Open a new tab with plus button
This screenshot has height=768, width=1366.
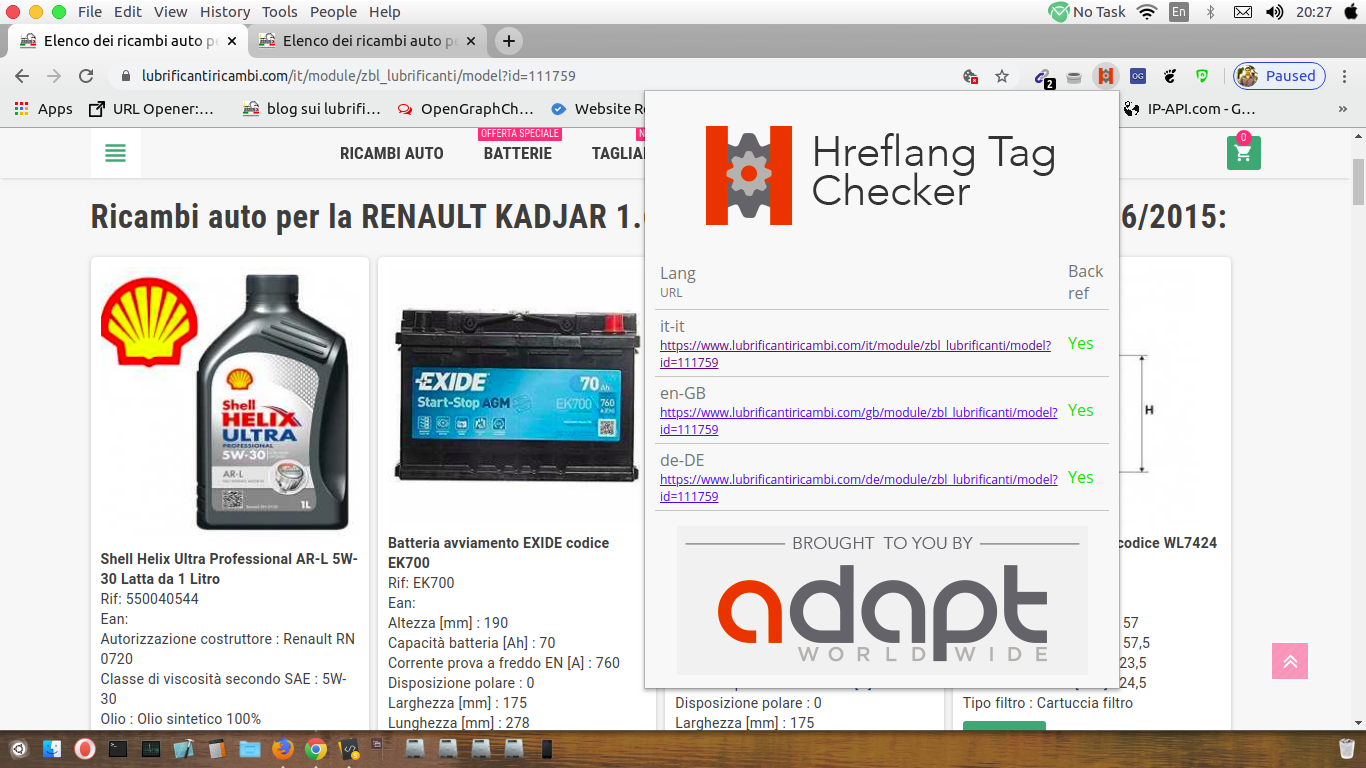tap(509, 41)
